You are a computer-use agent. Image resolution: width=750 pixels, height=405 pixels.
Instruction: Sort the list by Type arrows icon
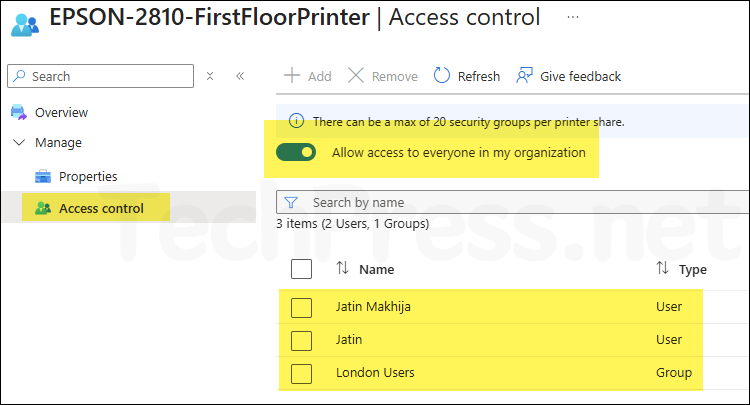(662, 268)
